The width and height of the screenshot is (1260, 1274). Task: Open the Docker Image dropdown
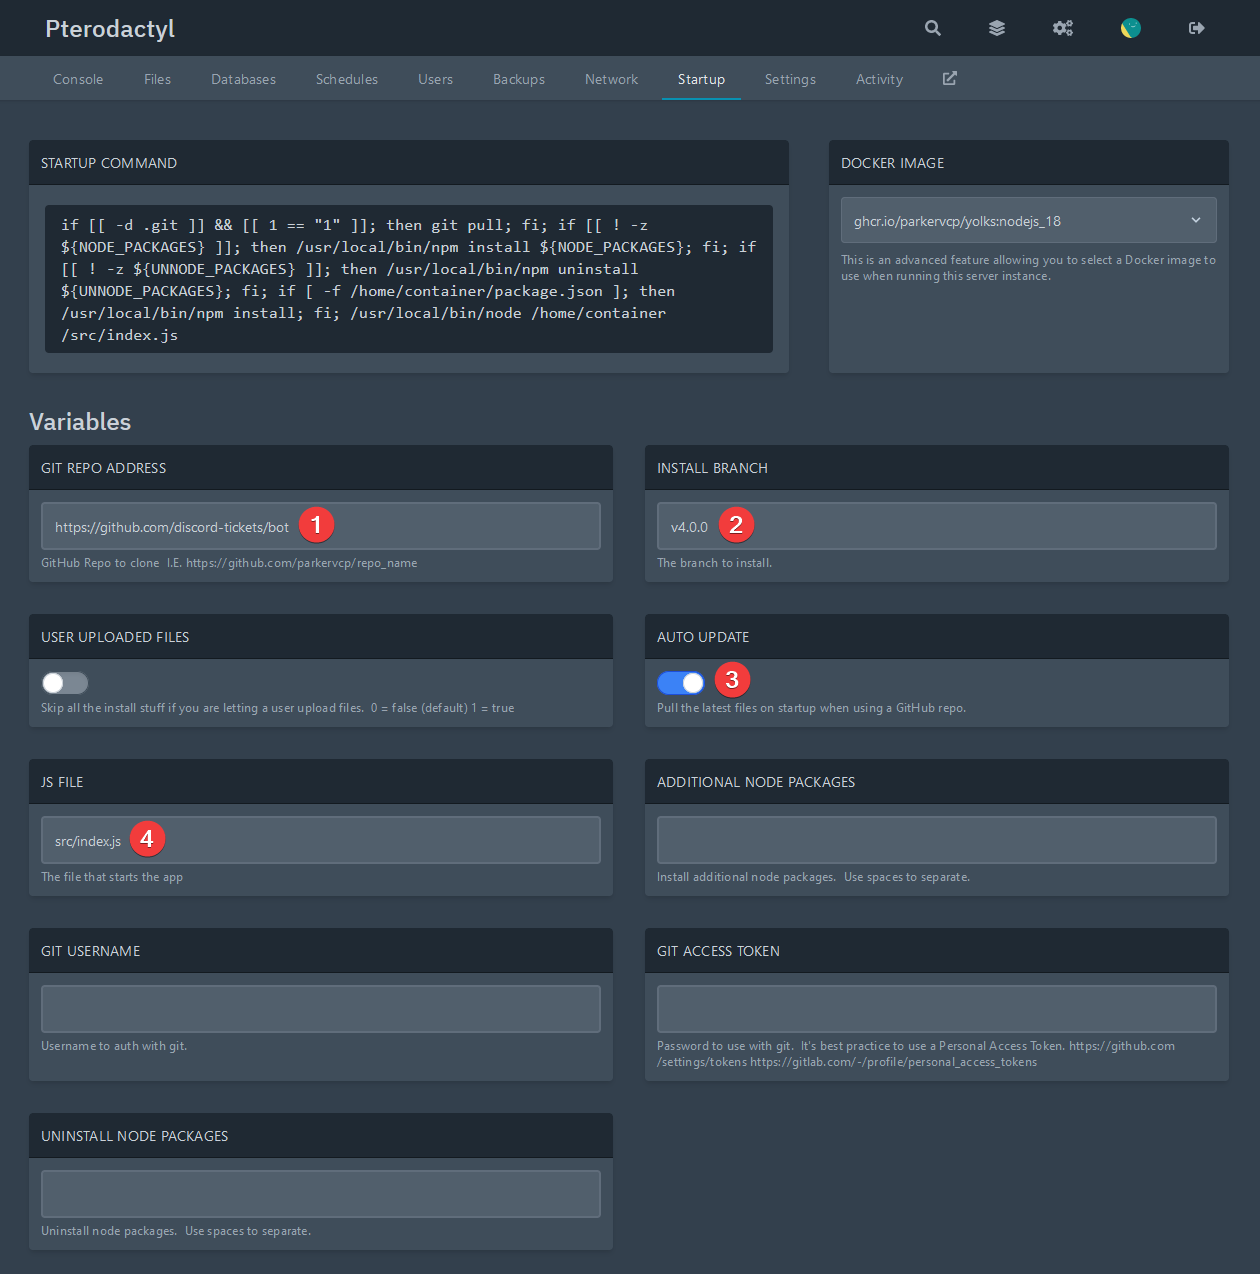(1028, 219)
